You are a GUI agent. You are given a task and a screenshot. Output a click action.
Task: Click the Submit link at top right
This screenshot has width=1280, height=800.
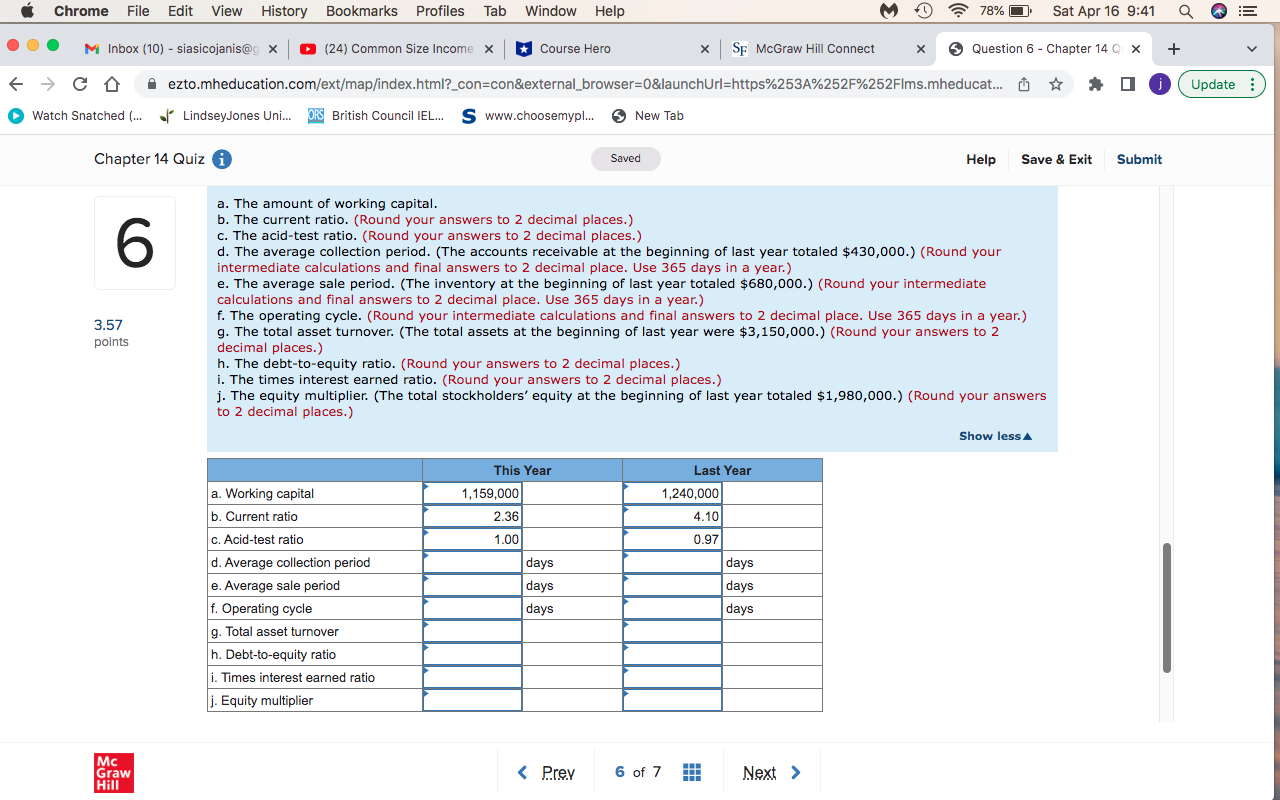(x=1139, y=159)
